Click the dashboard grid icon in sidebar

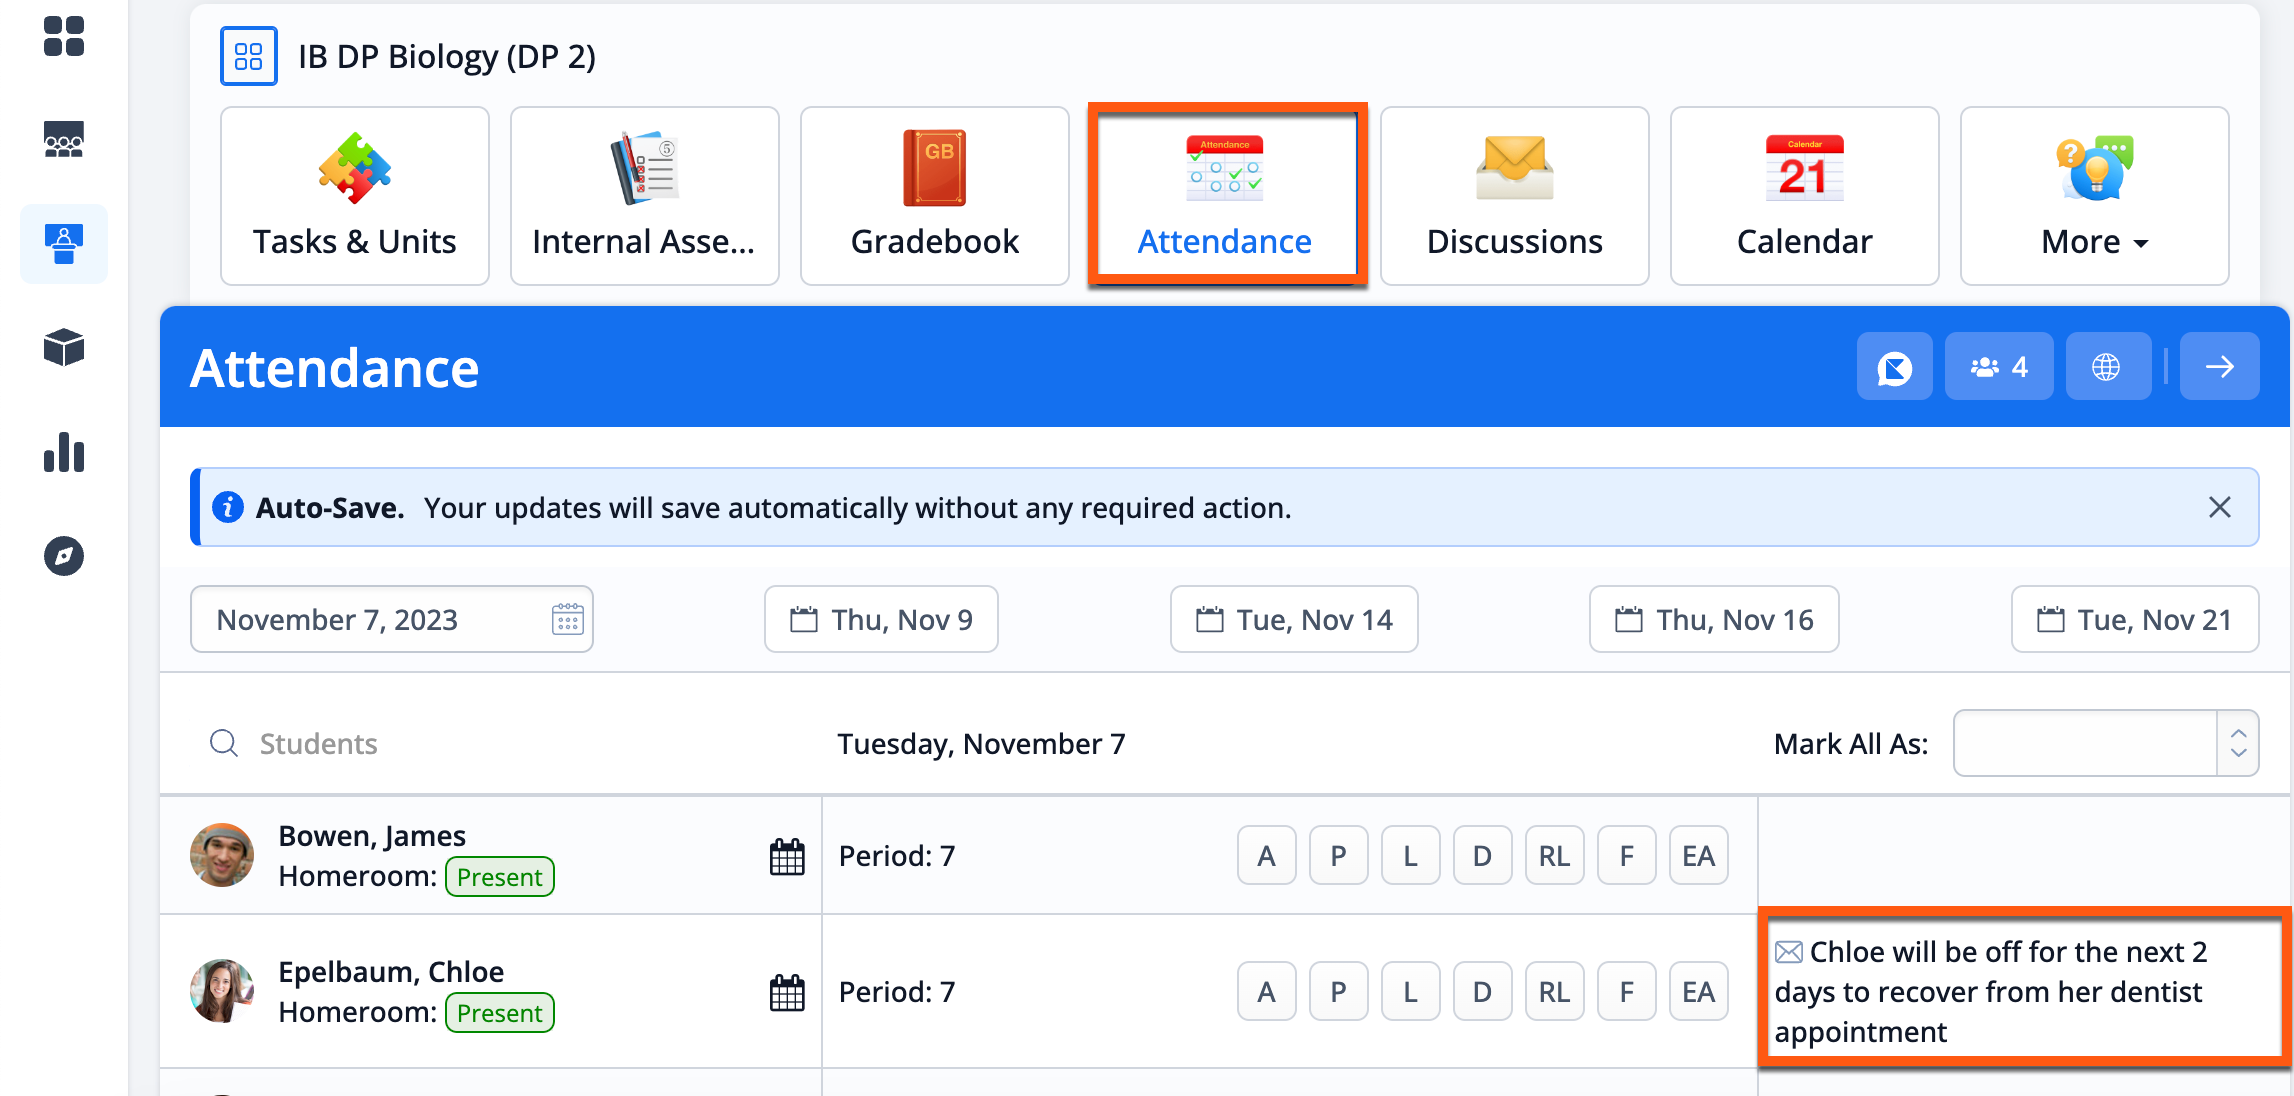pyautogui.click(x=64, y=36)
